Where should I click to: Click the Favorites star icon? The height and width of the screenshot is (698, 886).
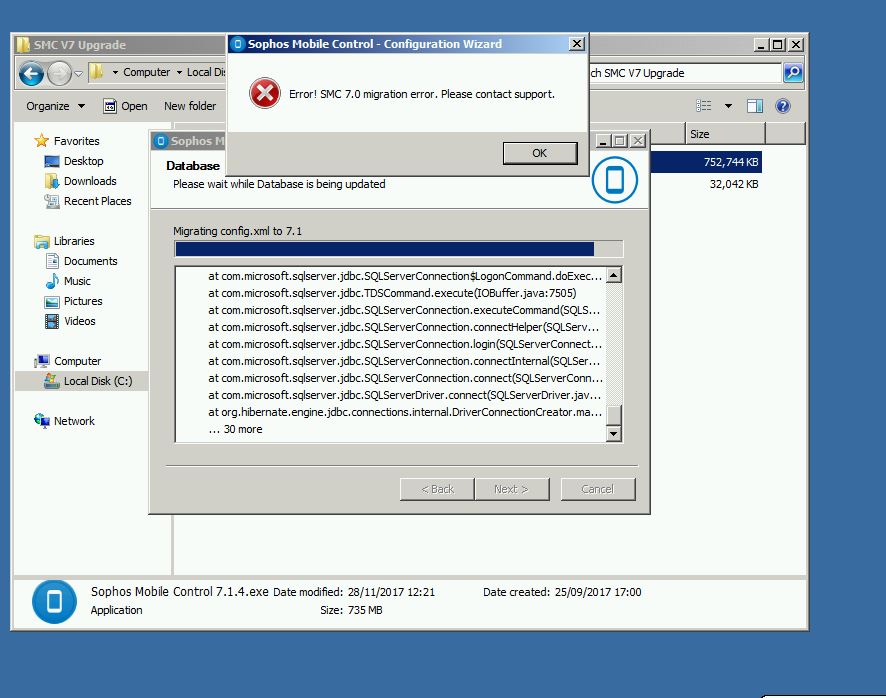coord(41,141)
